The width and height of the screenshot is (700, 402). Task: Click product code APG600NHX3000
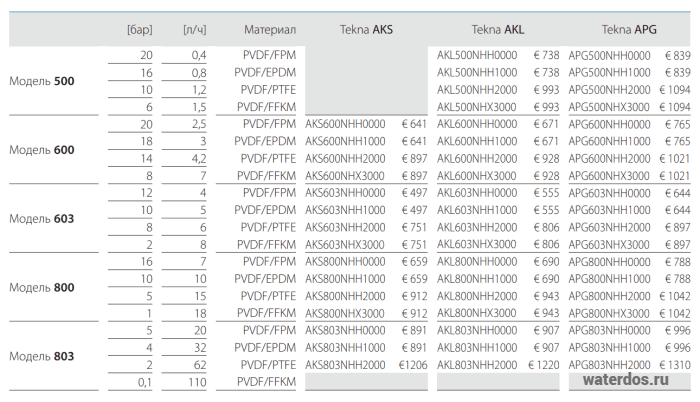609,176
